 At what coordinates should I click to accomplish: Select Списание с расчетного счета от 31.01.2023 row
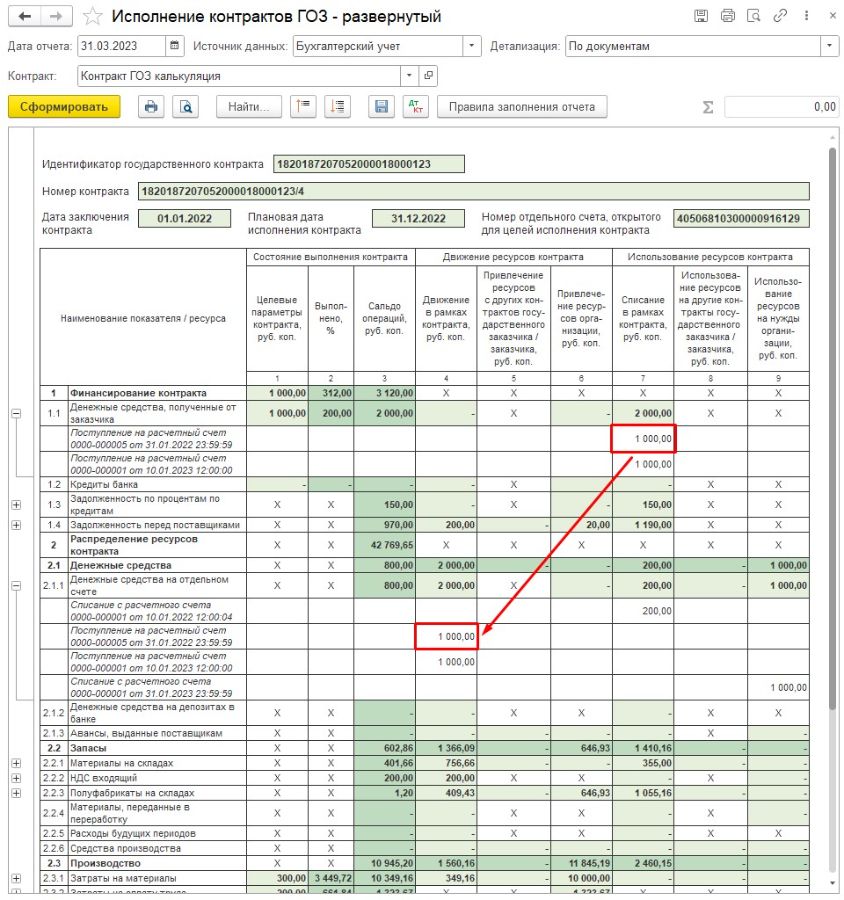(x=157, y=687)
